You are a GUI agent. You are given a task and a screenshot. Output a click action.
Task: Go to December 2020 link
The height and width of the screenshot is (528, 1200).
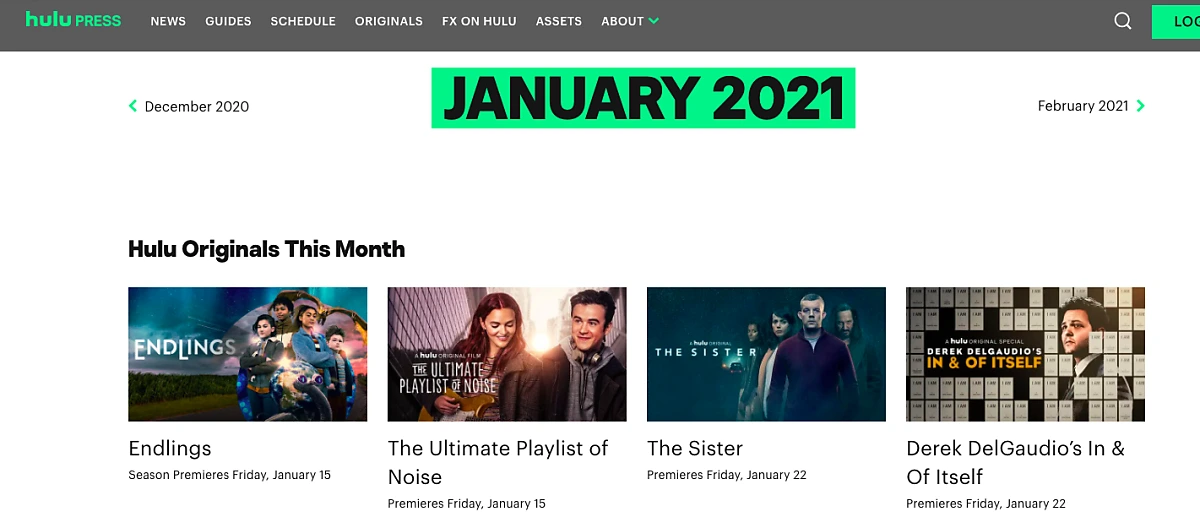tap(197, 106)
